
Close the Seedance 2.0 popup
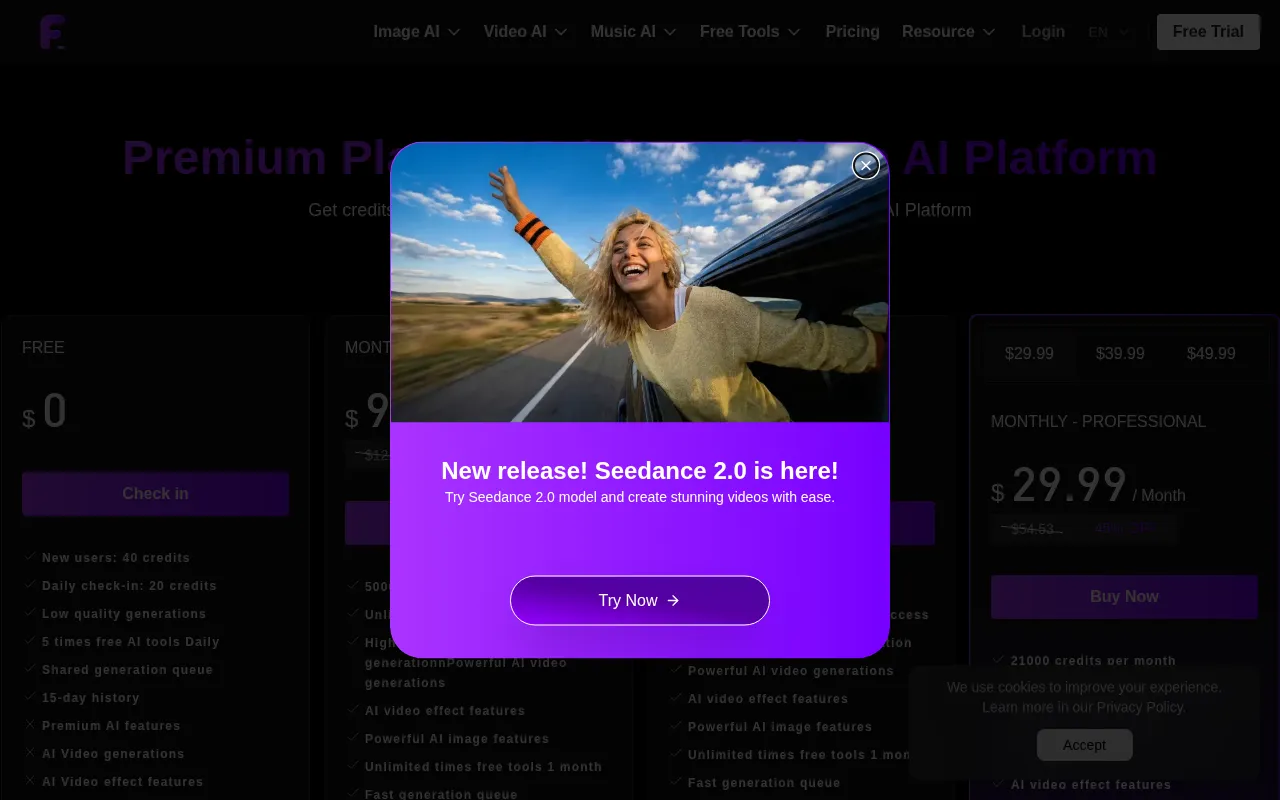pos(866,165)
